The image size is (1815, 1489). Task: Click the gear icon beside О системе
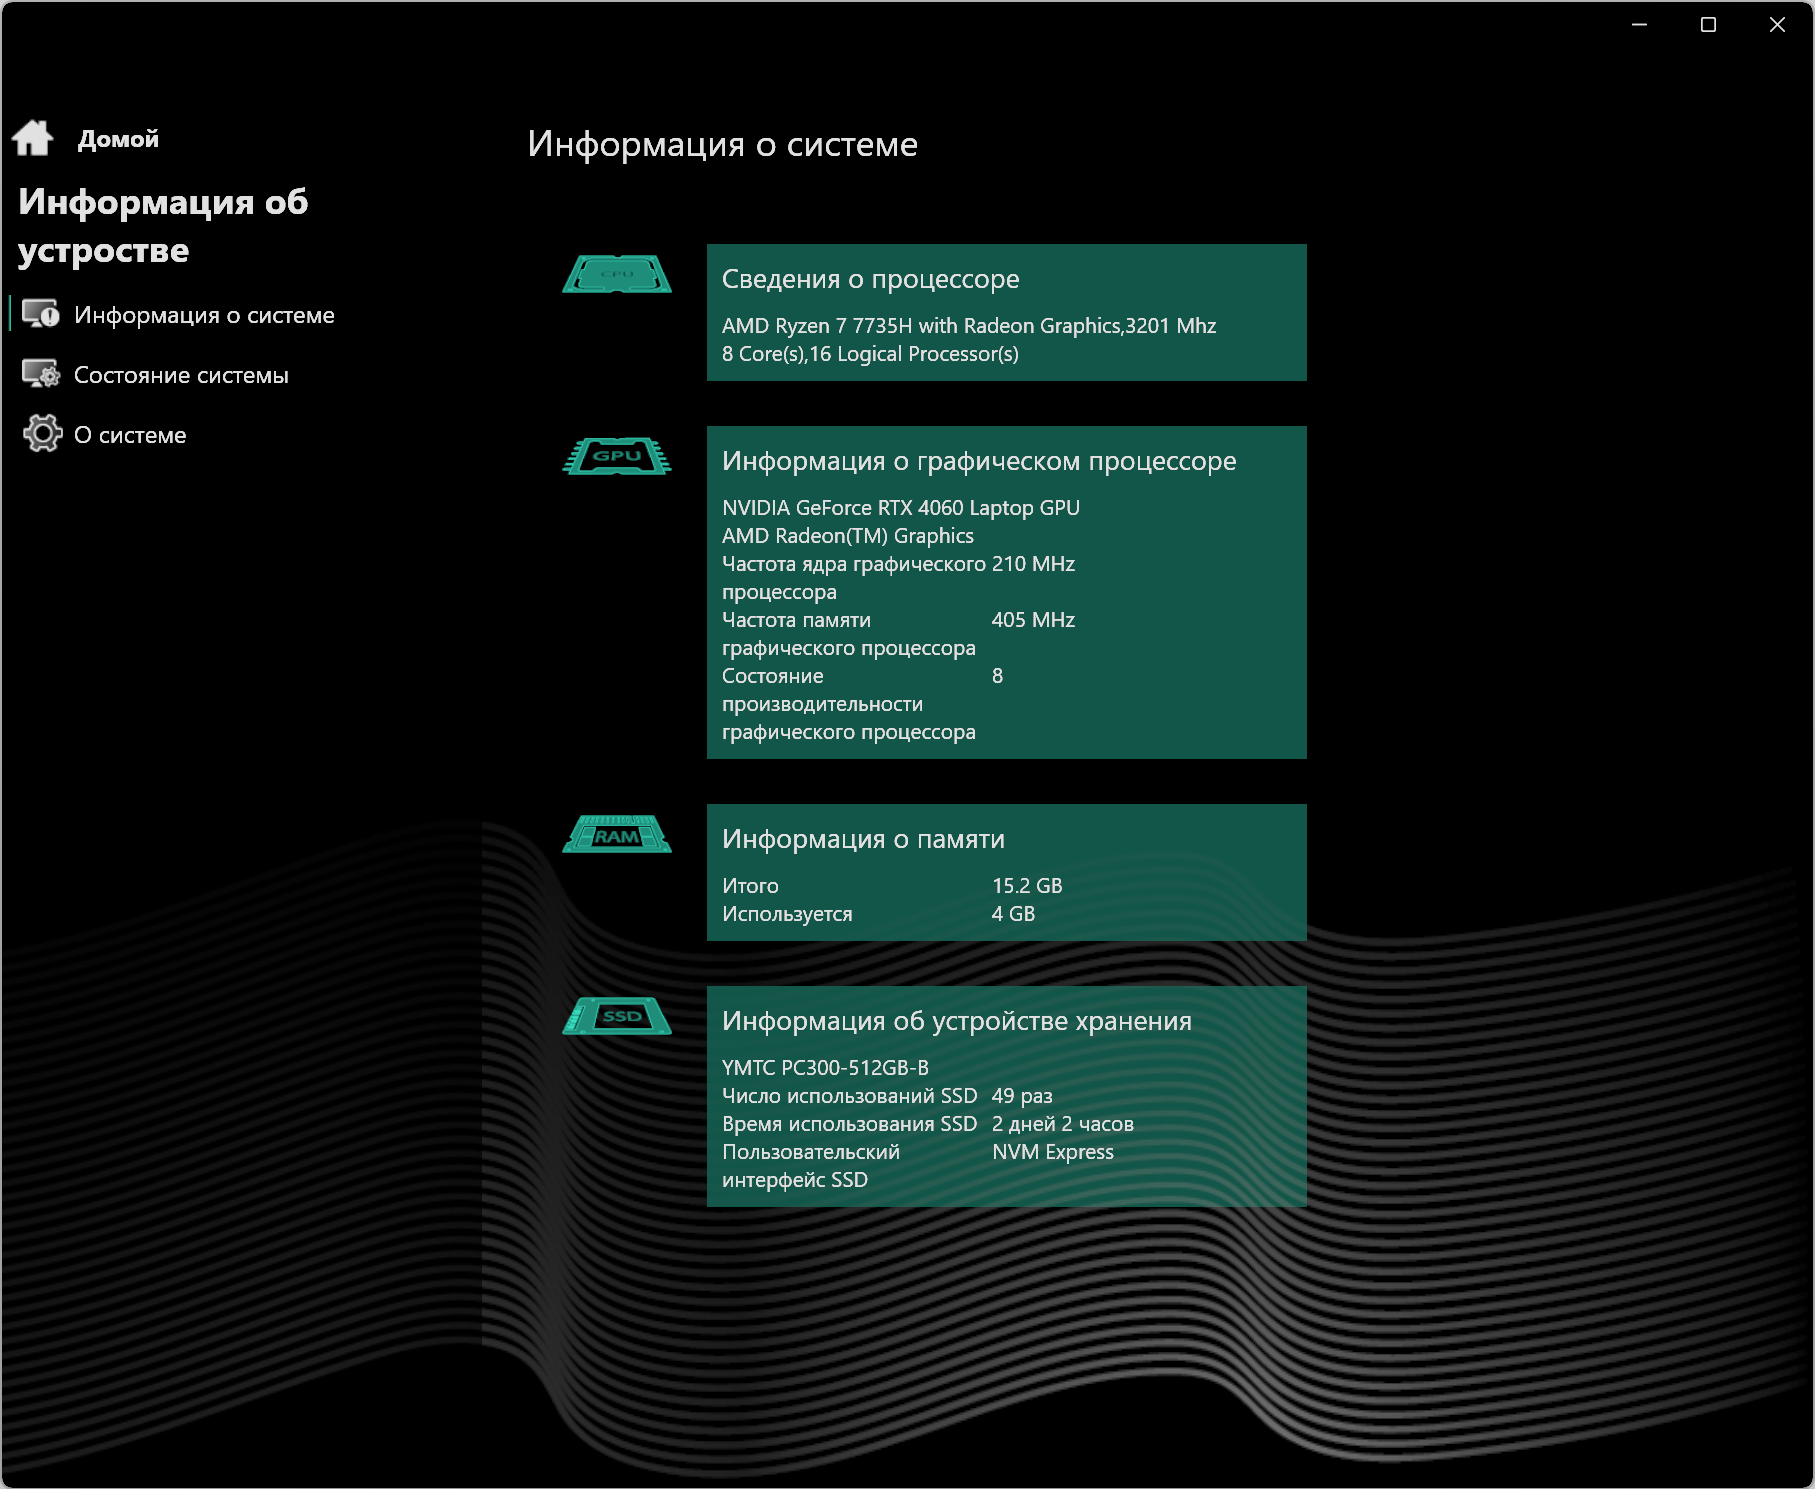pos(42,434)
